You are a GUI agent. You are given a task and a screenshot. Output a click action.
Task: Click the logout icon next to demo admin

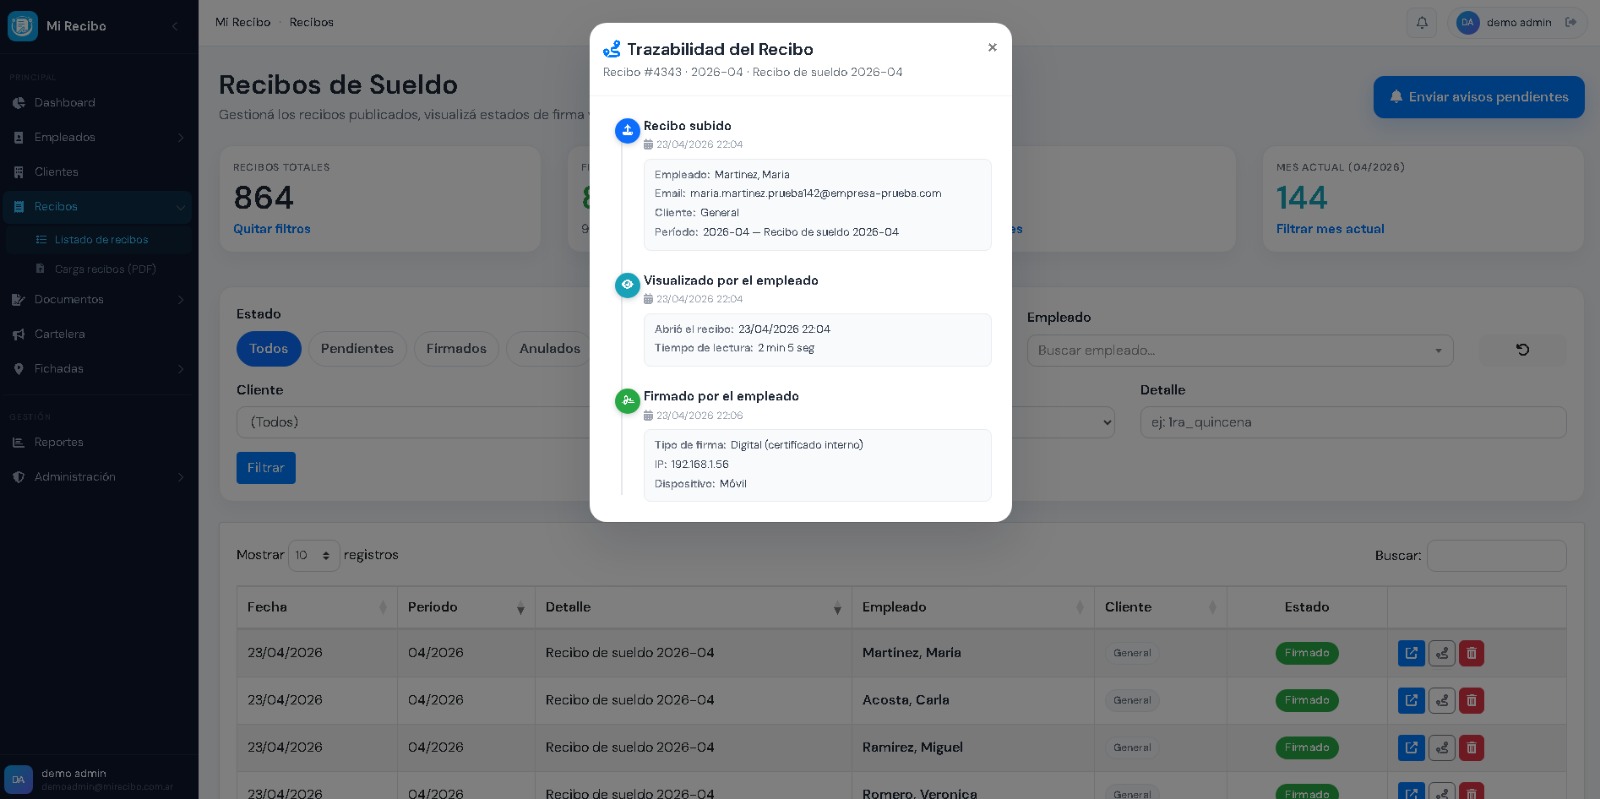[1571, 23]
